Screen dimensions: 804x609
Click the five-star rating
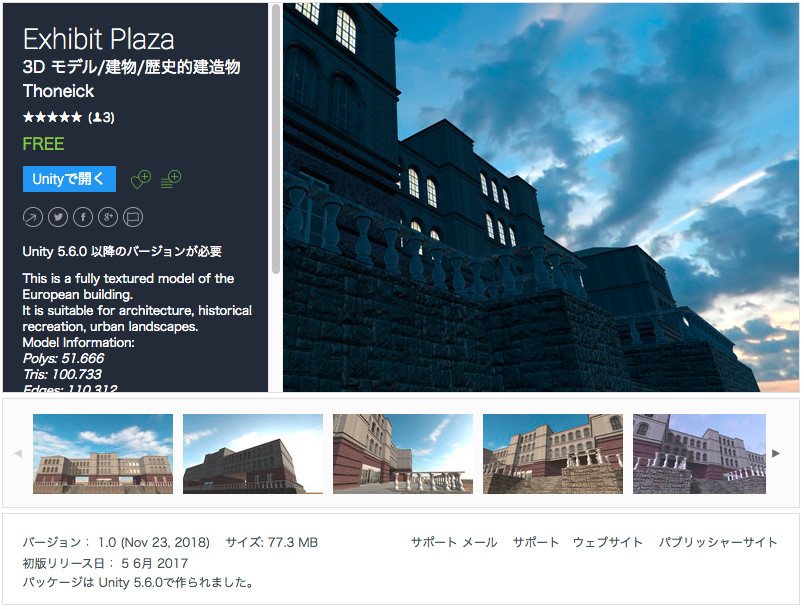[x=52, y=117]
